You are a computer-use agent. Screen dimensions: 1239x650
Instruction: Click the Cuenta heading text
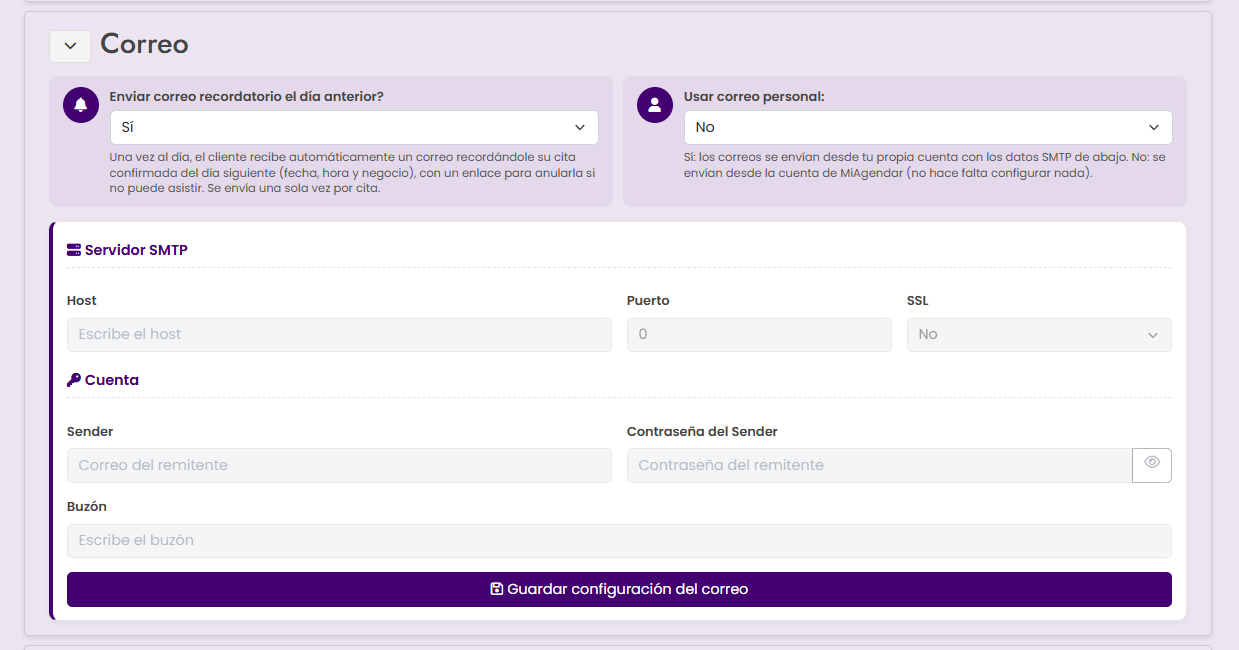click(x=112, y=380)
